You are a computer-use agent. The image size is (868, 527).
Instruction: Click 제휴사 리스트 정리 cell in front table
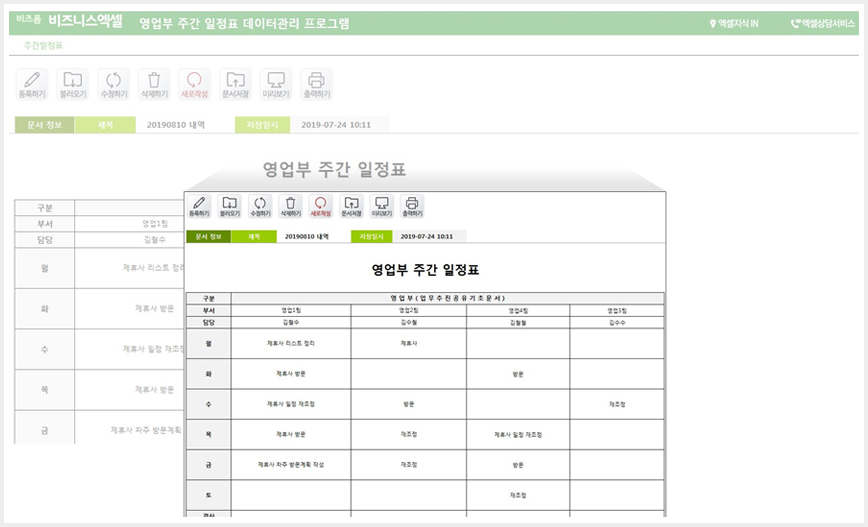(291, 343)
